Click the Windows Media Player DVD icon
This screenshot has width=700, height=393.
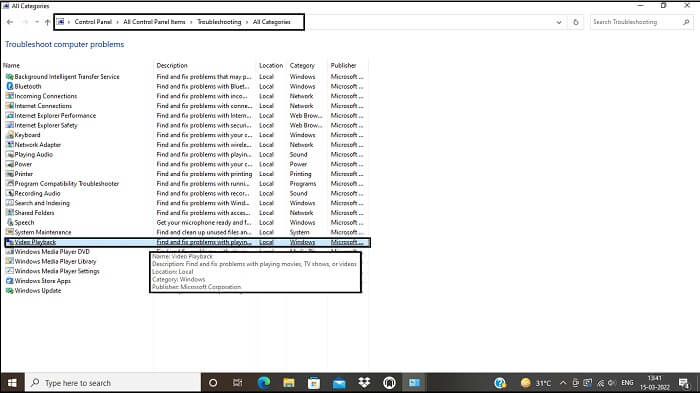tap(9, 252)
